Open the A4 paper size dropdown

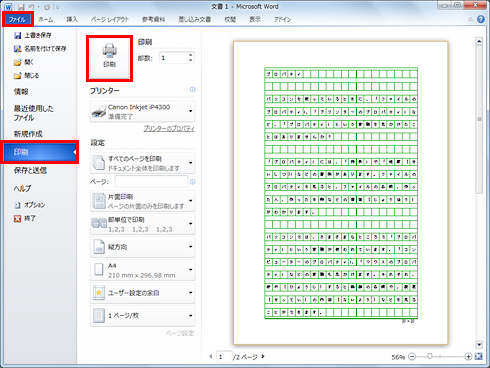[x=143, y=270]
